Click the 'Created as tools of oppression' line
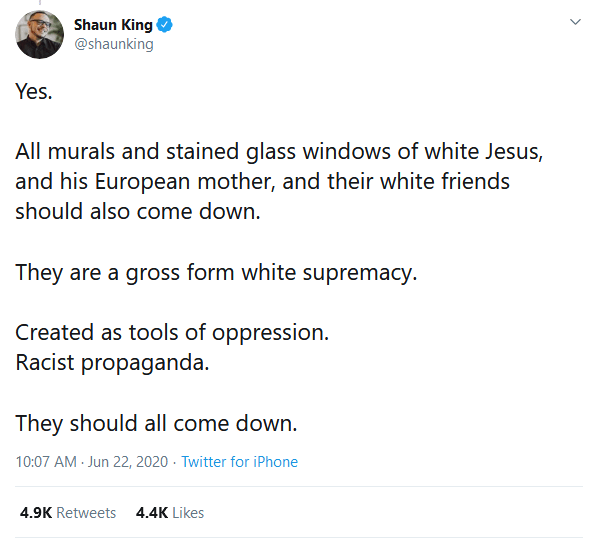This screenshot has height=540, width=598. point(172,333)
